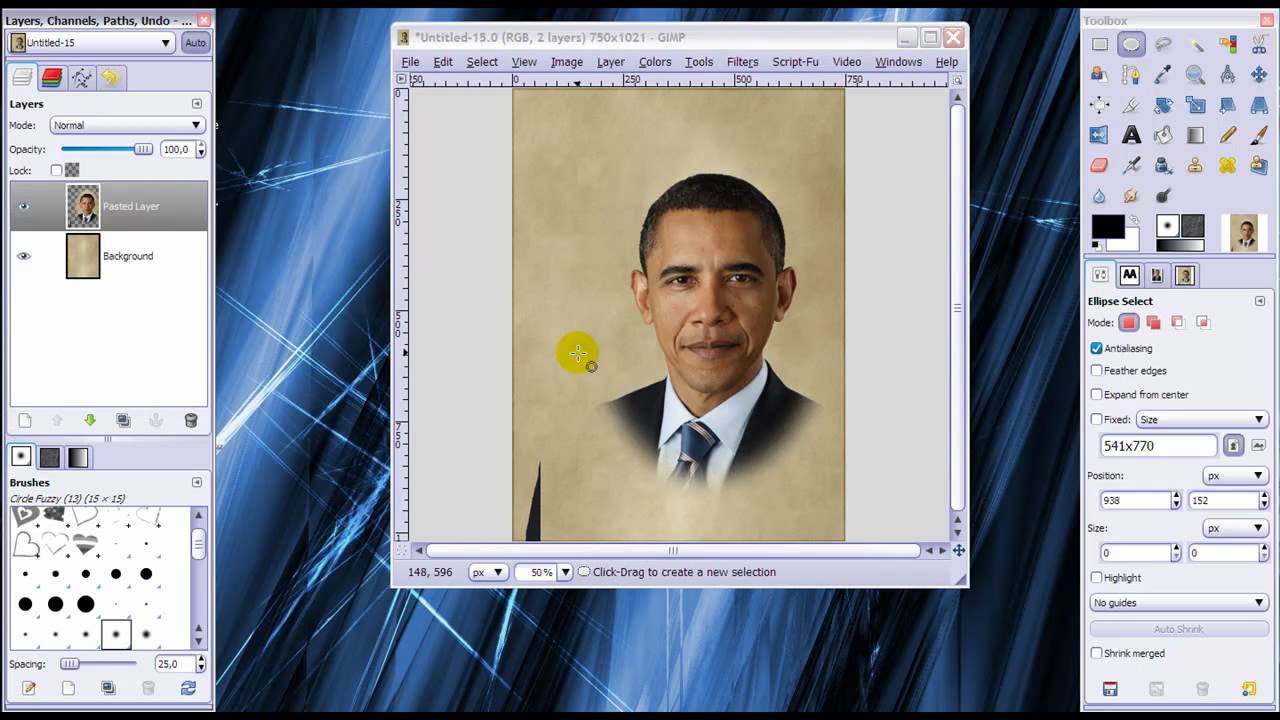
Task: Switch to the Channels tab
Action: coord(52,77)
